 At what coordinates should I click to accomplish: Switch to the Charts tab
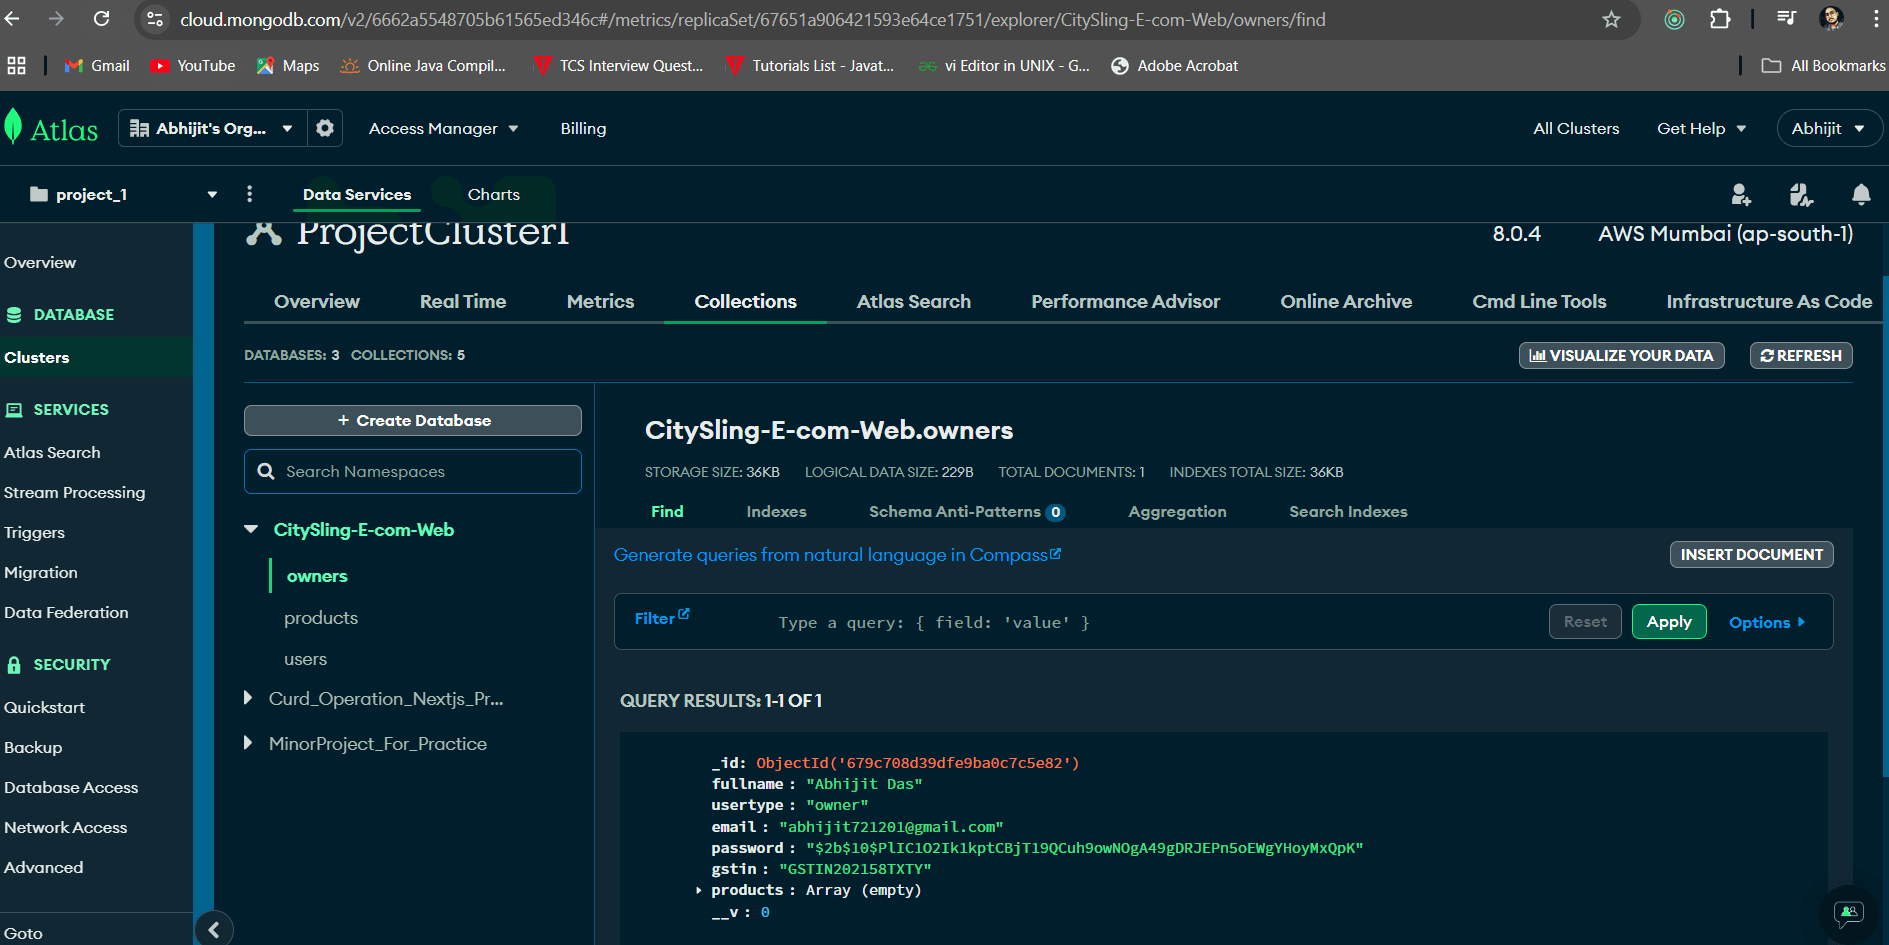click(x=494, y=194)
